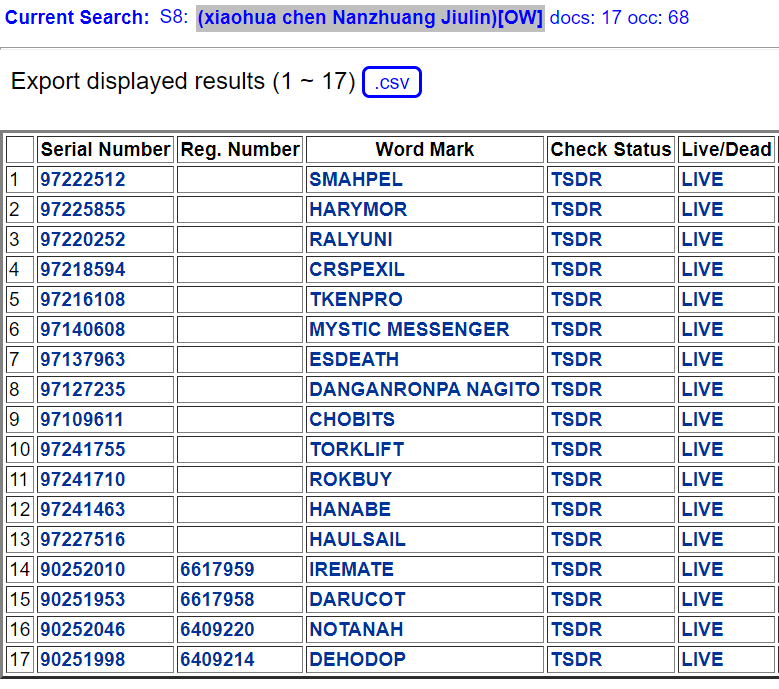This screenshot has width=779, height=689.
Task: Open the HANABE word mark
Action: (350, 509)
